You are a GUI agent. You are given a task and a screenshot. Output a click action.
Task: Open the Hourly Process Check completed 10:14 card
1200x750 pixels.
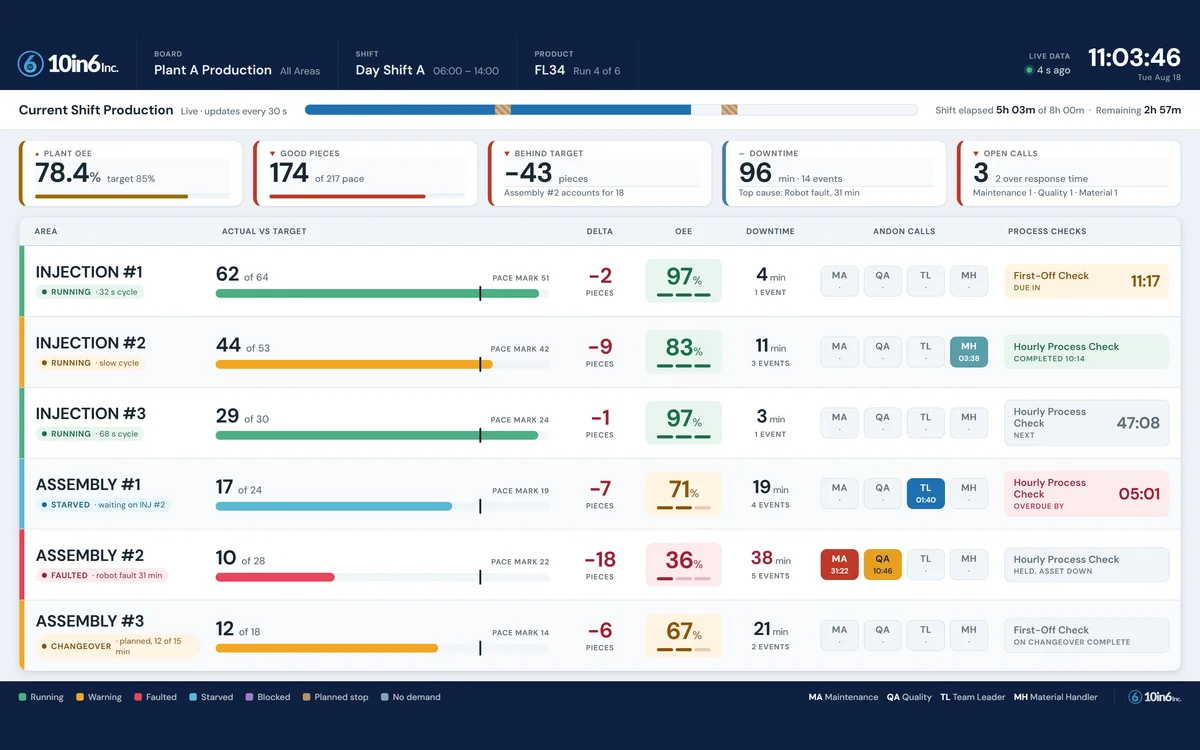click(x=1086, y=352)
